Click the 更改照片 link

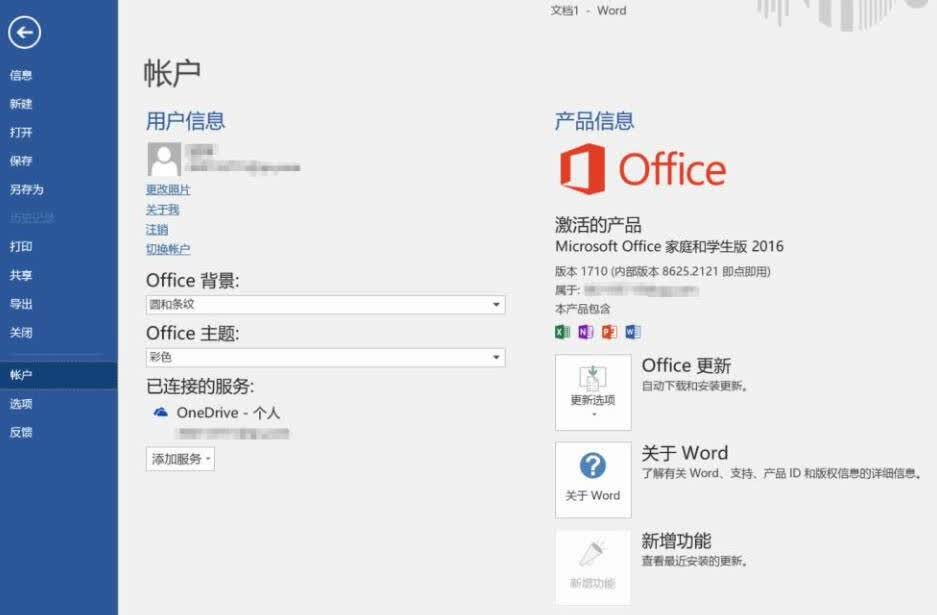(x=168, y=189)
